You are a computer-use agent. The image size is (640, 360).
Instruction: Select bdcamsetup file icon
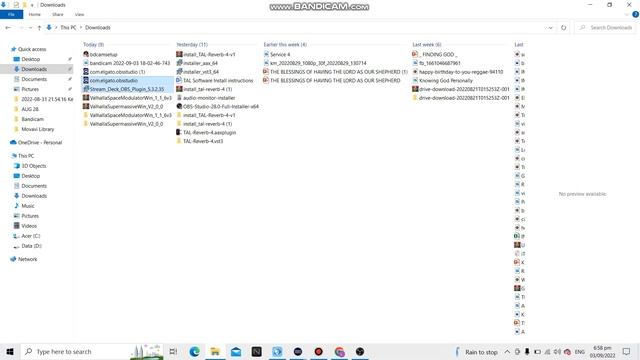click(x=86, y=54)
